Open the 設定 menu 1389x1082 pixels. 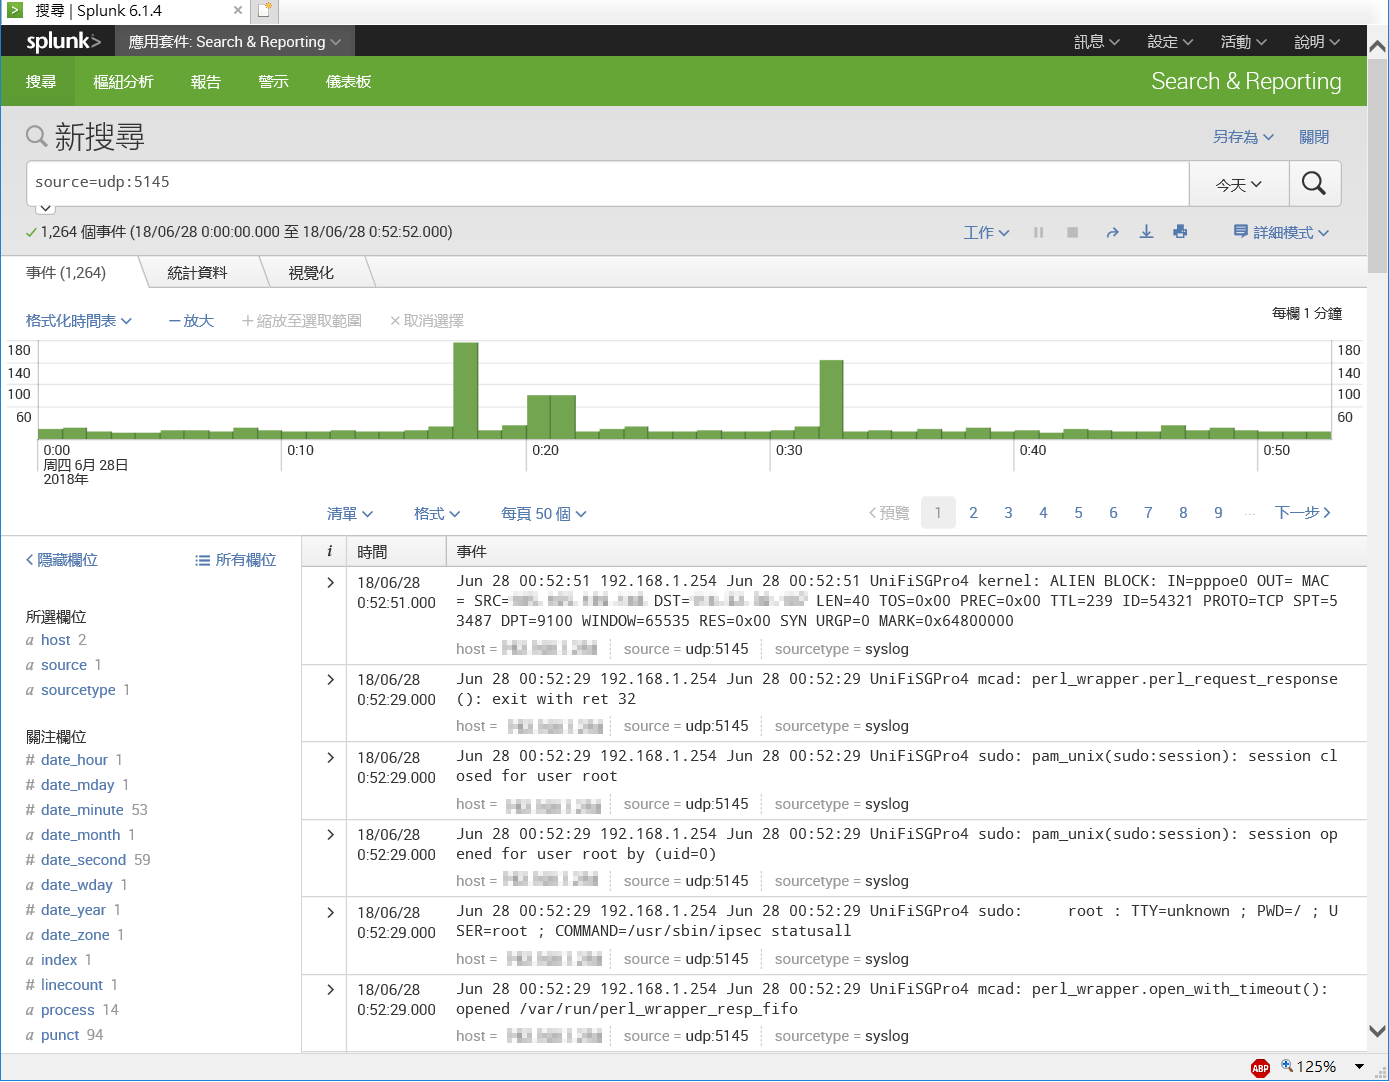coord(1167,42)
